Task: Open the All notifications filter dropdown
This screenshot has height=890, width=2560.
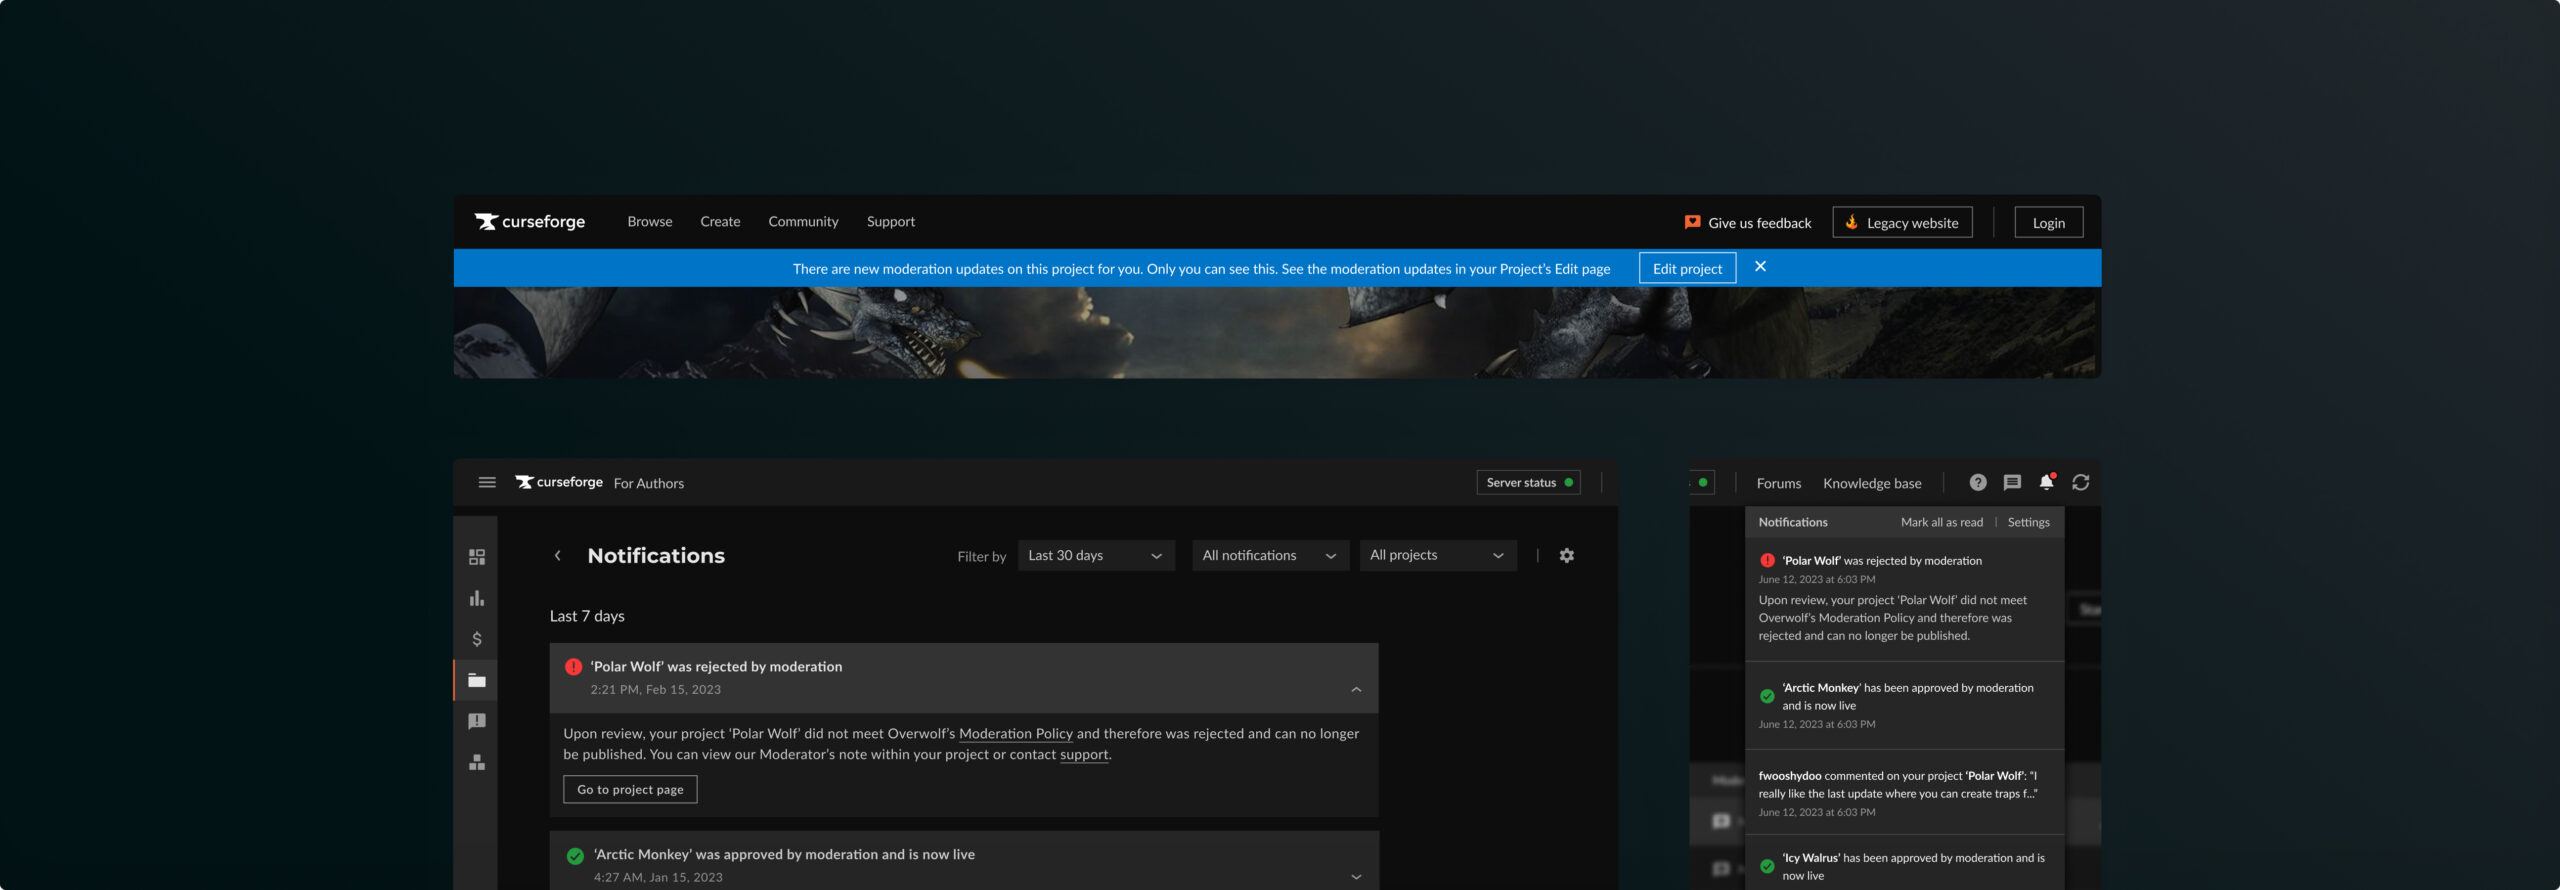Action: [1270, 555]
